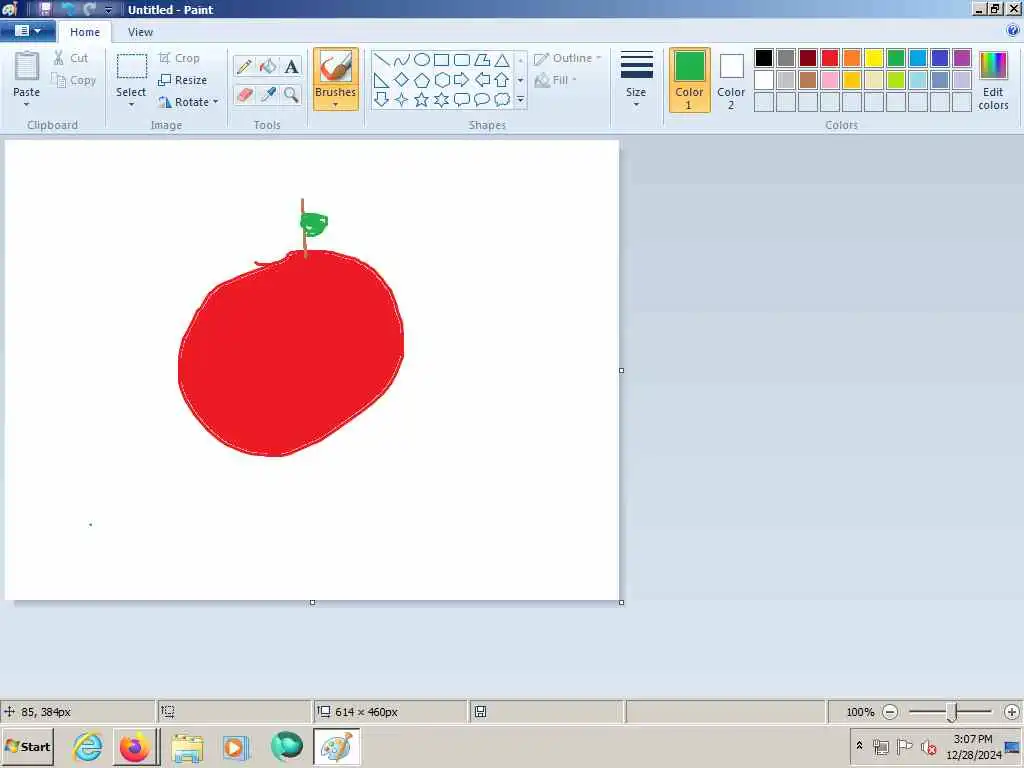The height and width of the screenshot is (768, 1024).
Task: Activate the Color 1 selector
Action: pos(690,80)
